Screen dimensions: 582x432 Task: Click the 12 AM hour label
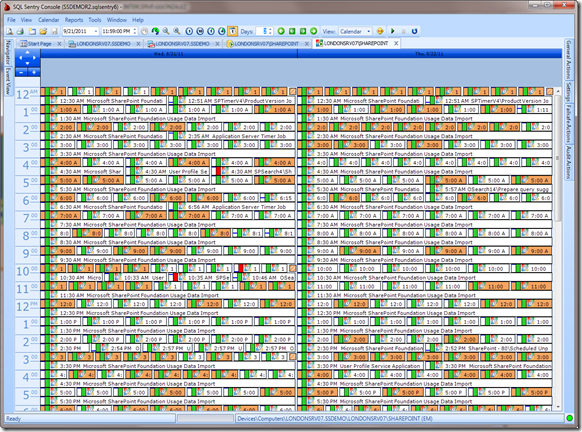pos(27,94)
